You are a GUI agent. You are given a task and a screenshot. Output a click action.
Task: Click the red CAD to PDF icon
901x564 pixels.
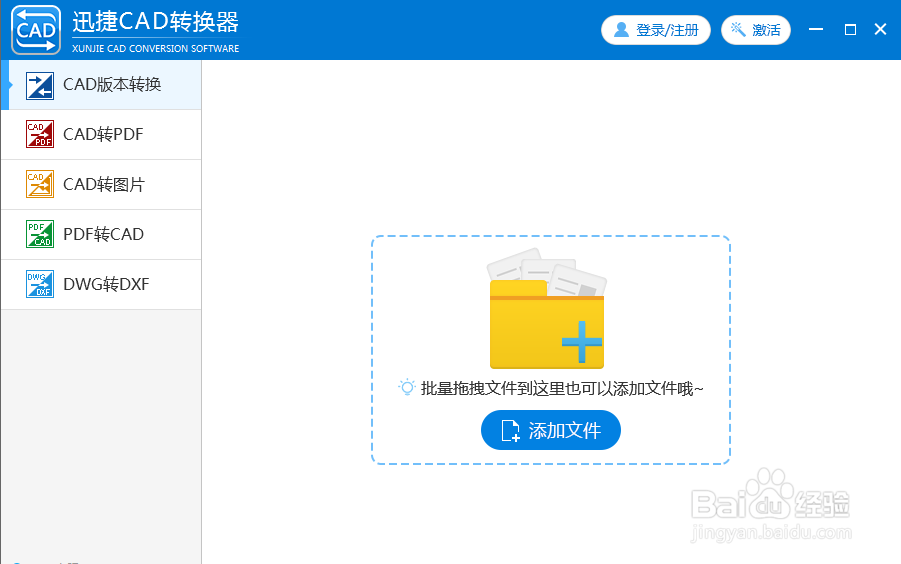tap(40, 134)
